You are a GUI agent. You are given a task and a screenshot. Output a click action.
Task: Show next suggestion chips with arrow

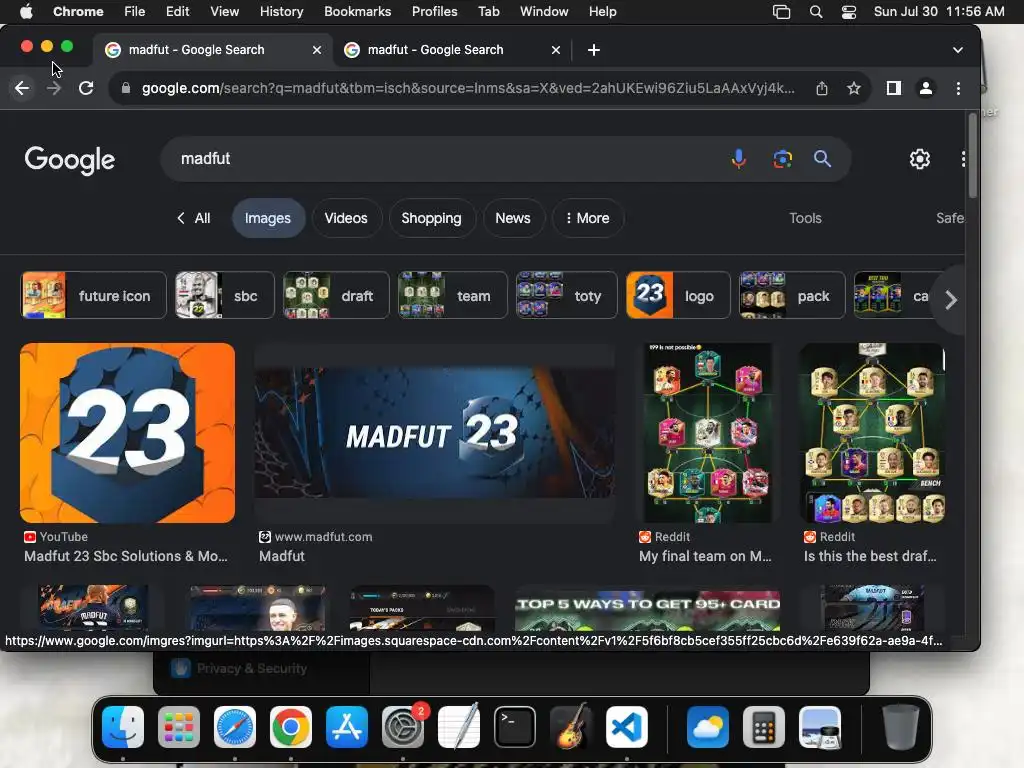[x=951, y=300]
